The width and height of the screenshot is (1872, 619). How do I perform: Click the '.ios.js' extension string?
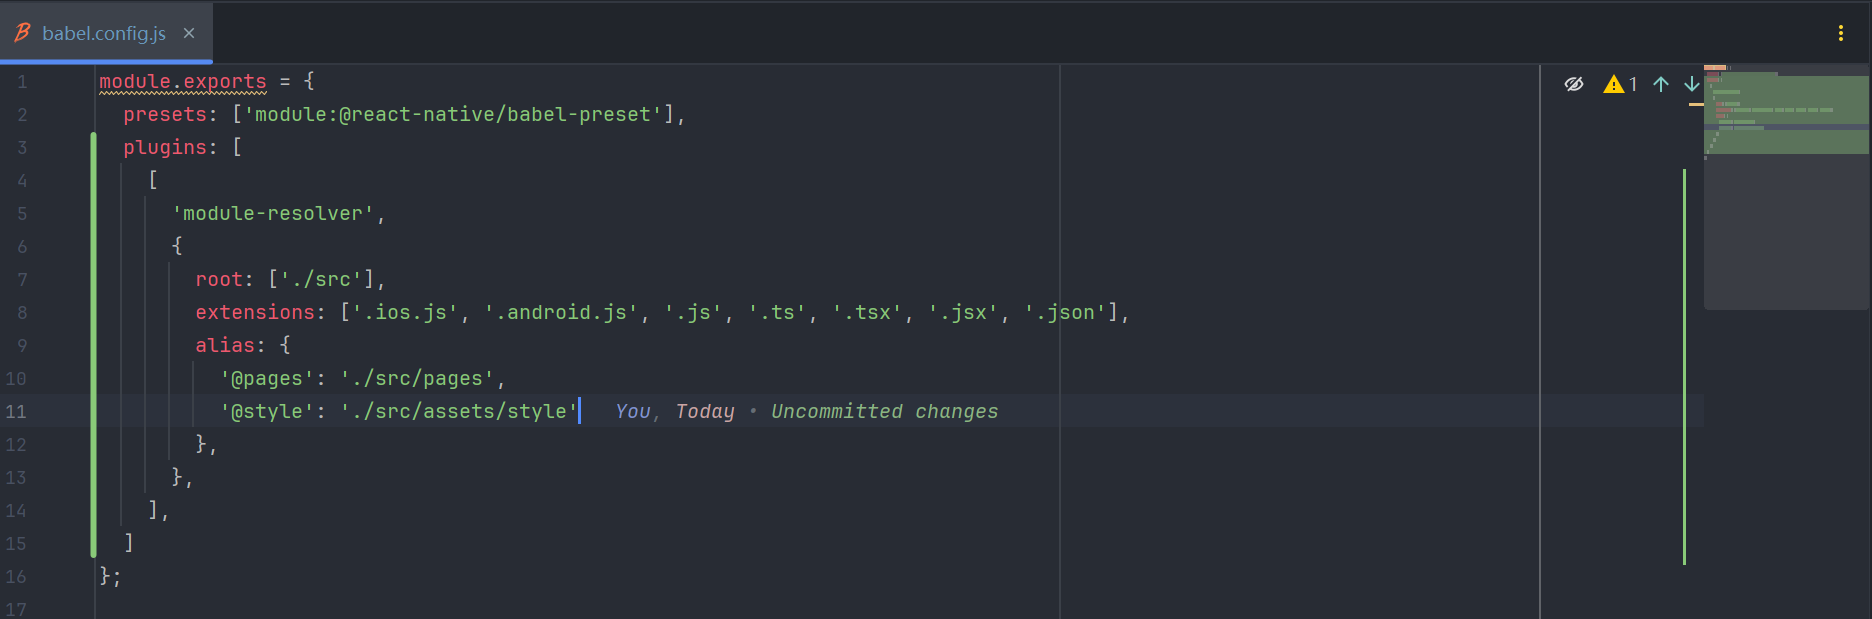[405, 312]
